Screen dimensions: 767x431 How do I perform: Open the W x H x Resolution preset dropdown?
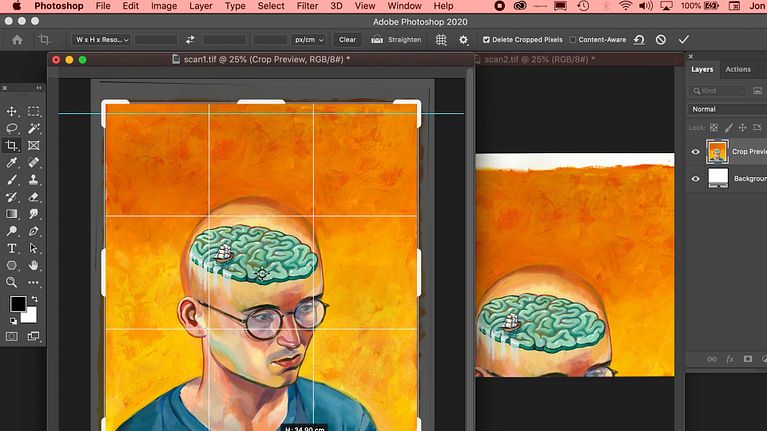coord(99,40)
